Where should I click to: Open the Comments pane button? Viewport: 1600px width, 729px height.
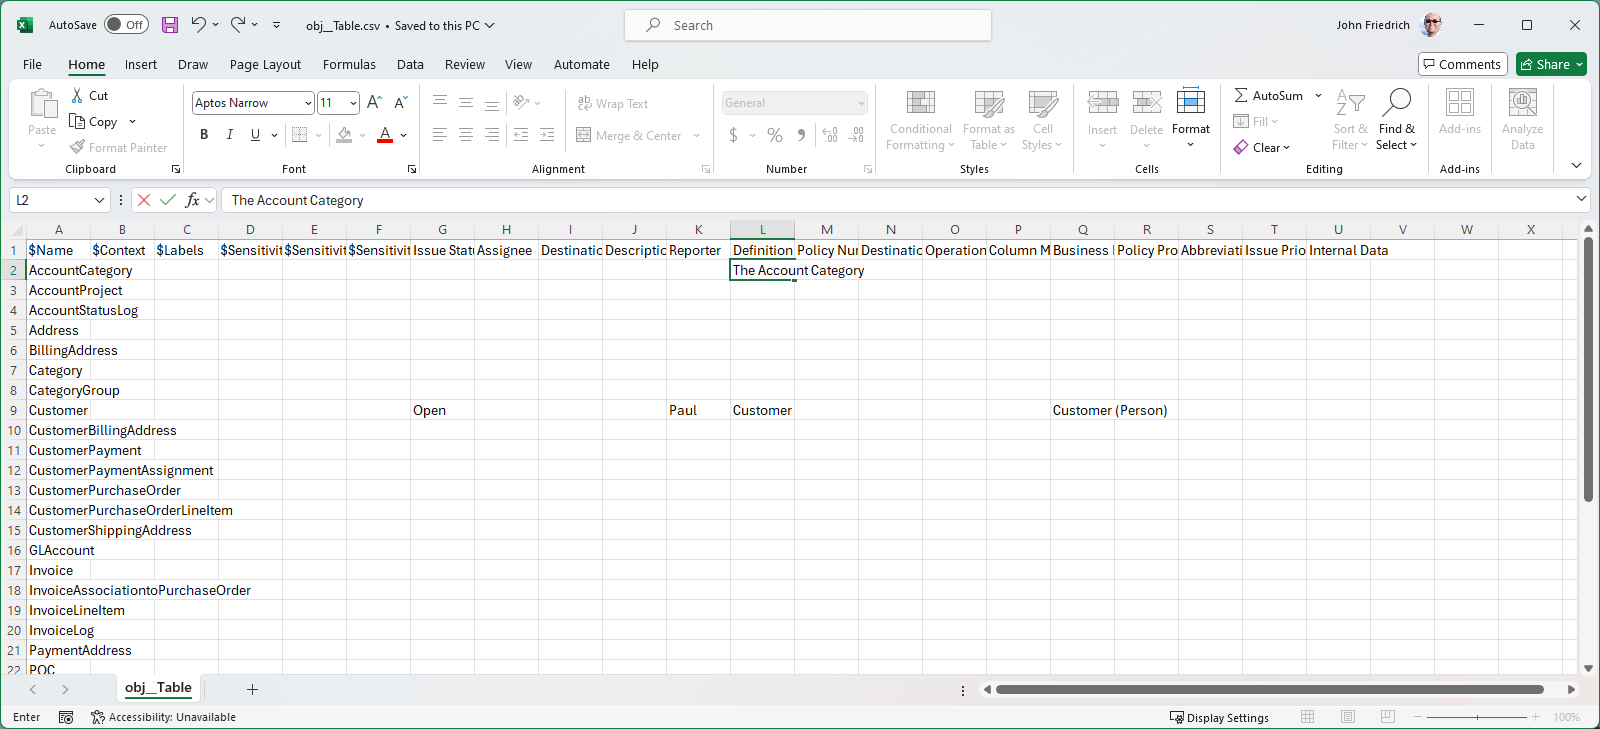point(1462,64)
